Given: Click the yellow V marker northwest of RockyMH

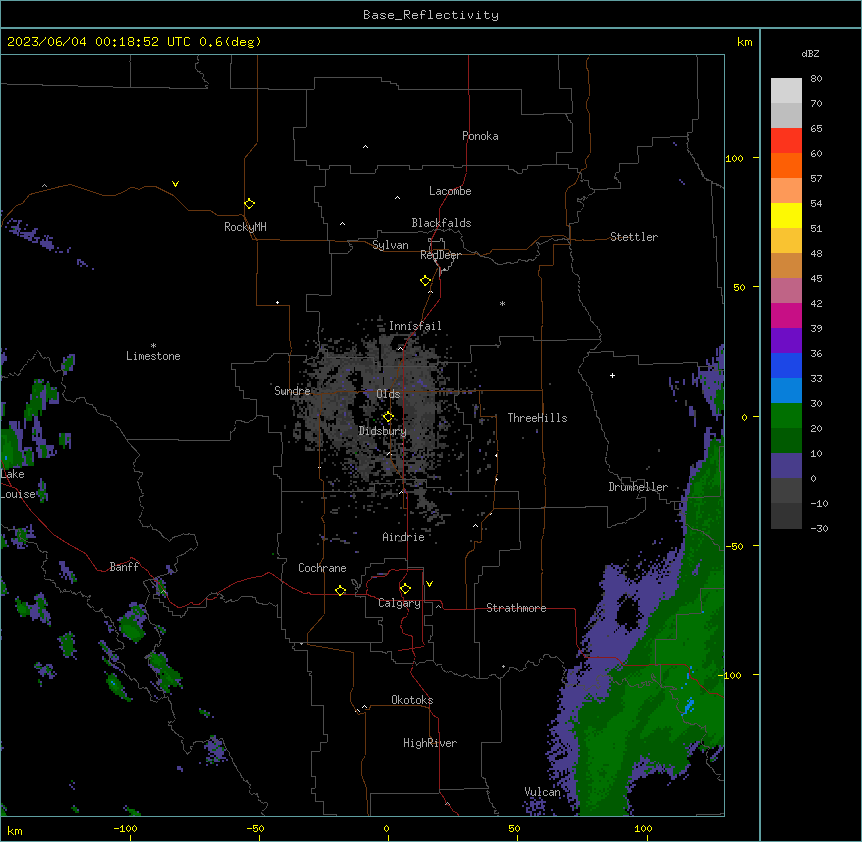Looking at the screenshot, I should 175,184.
